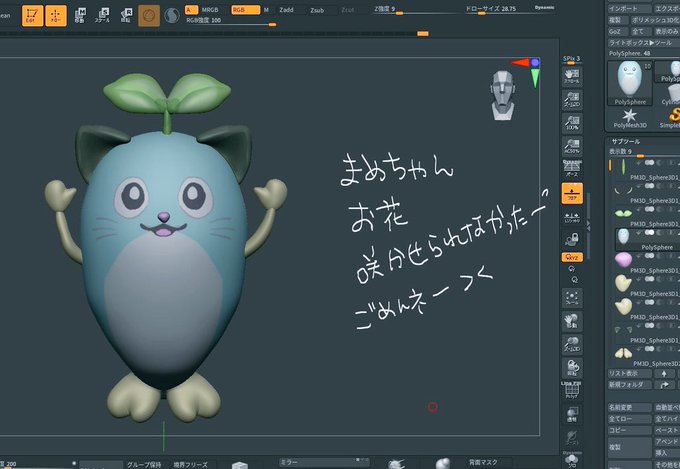Click the 全てロー all low button

(x=629, y=419)
